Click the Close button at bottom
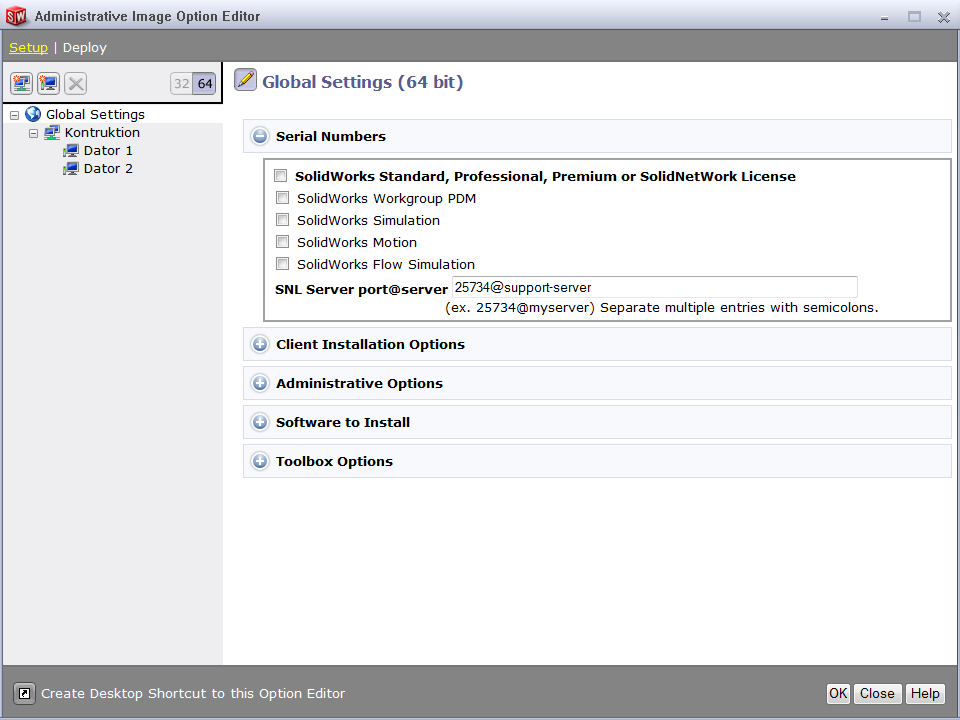 (x=877, y=693)
